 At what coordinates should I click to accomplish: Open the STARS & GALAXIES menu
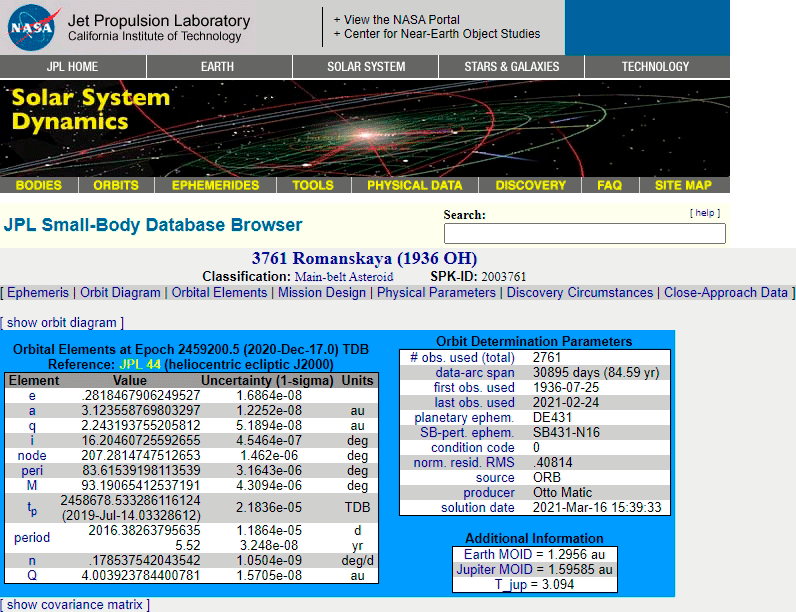click(512, 66)
